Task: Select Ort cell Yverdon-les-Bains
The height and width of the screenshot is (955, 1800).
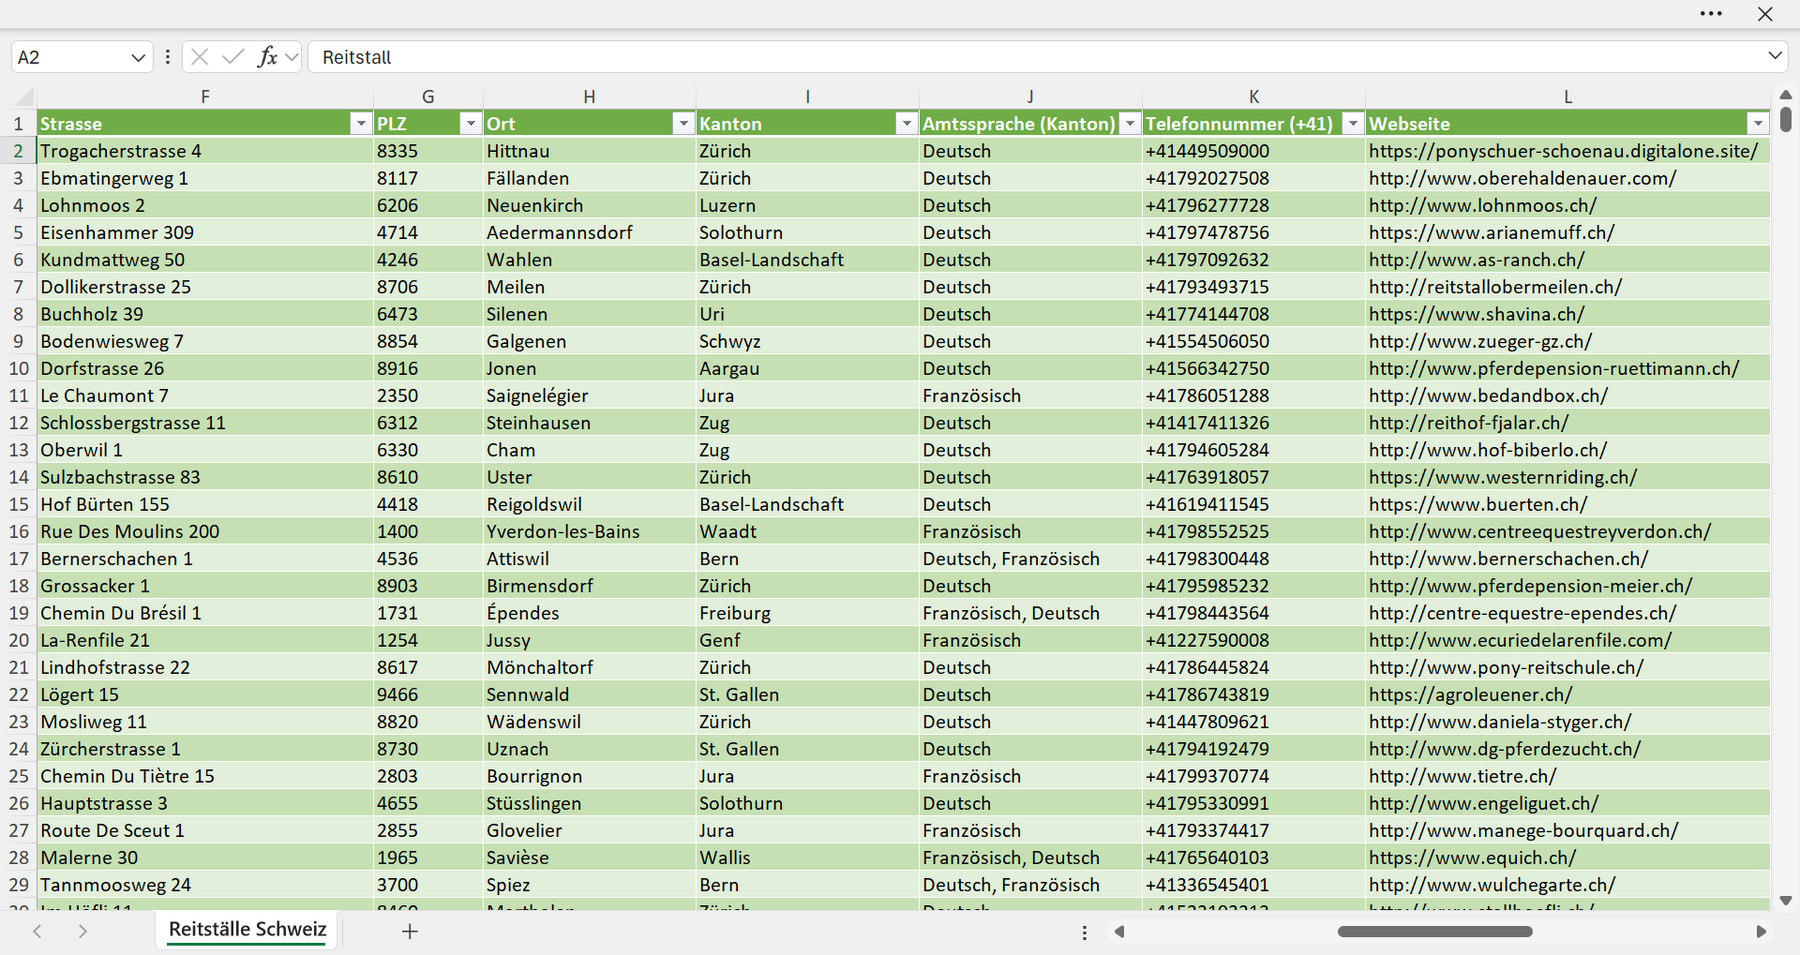Action: (x=589, y=532)
